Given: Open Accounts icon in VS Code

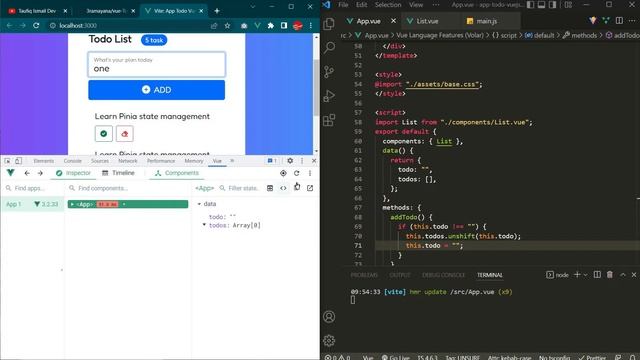Looking at the screenshot, I should coord(329,317).
